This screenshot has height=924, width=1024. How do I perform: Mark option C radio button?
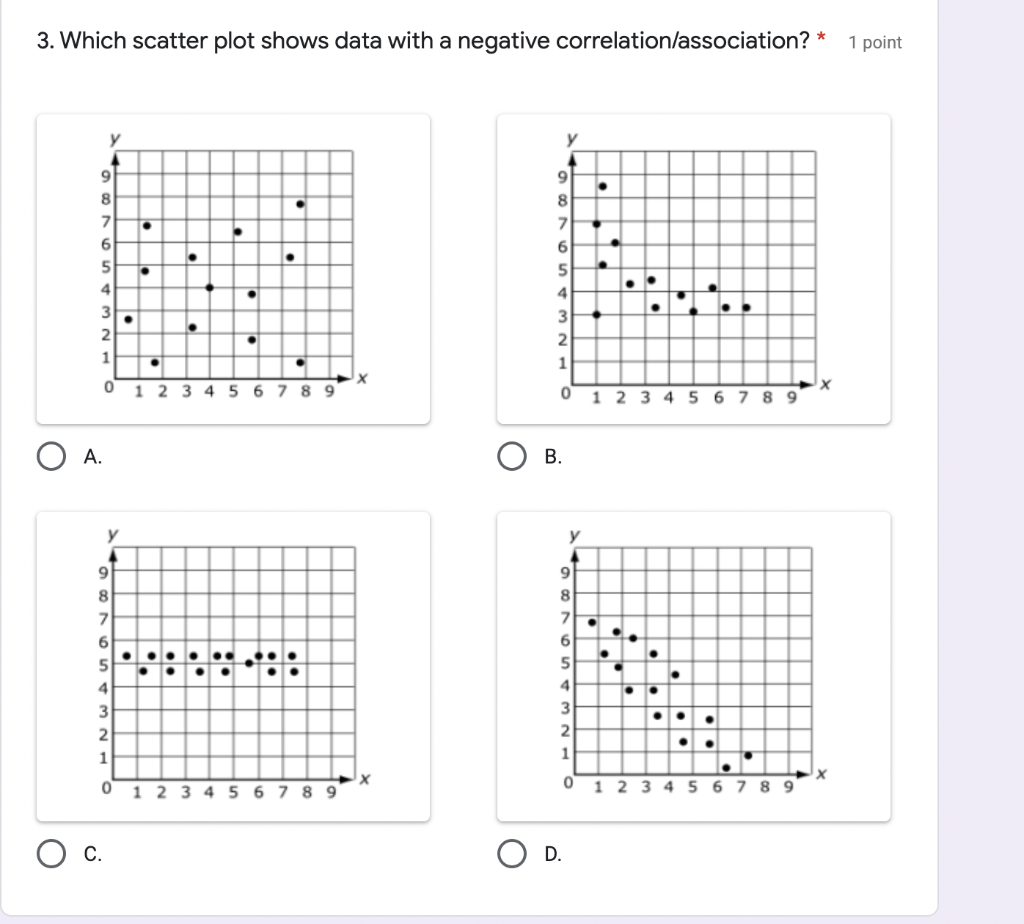tap(50, 854)
